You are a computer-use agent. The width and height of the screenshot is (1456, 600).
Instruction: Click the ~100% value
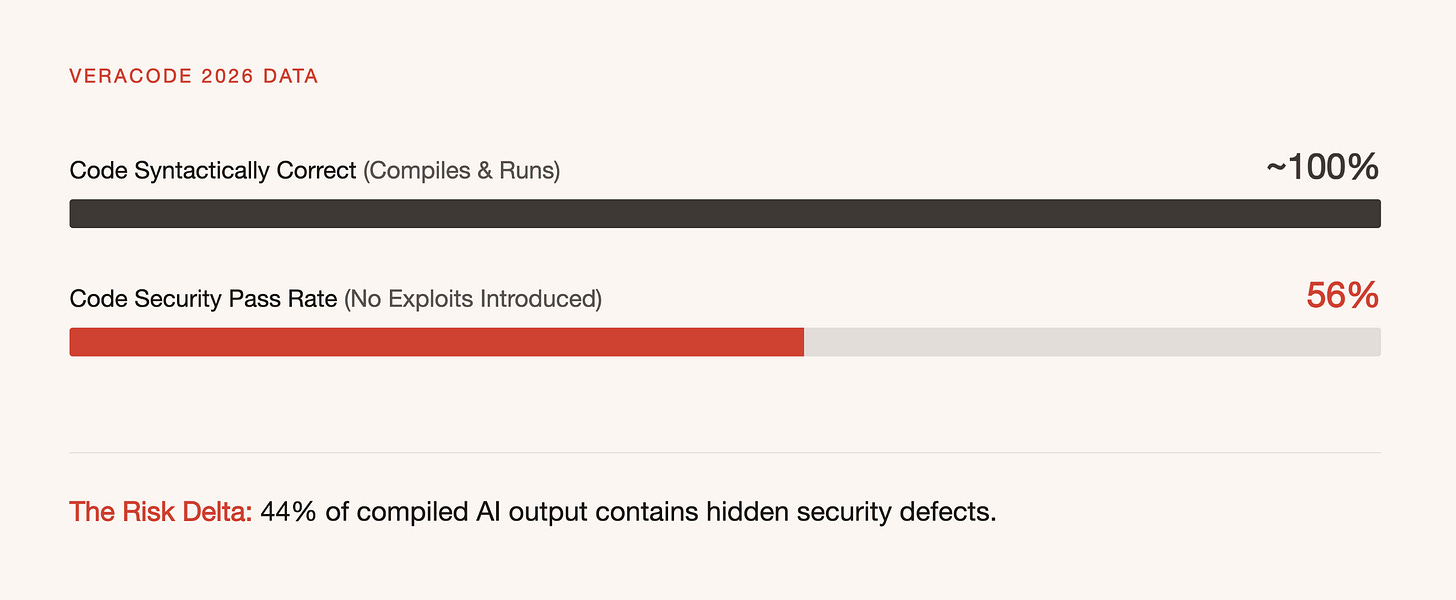tap(1322, 168)
